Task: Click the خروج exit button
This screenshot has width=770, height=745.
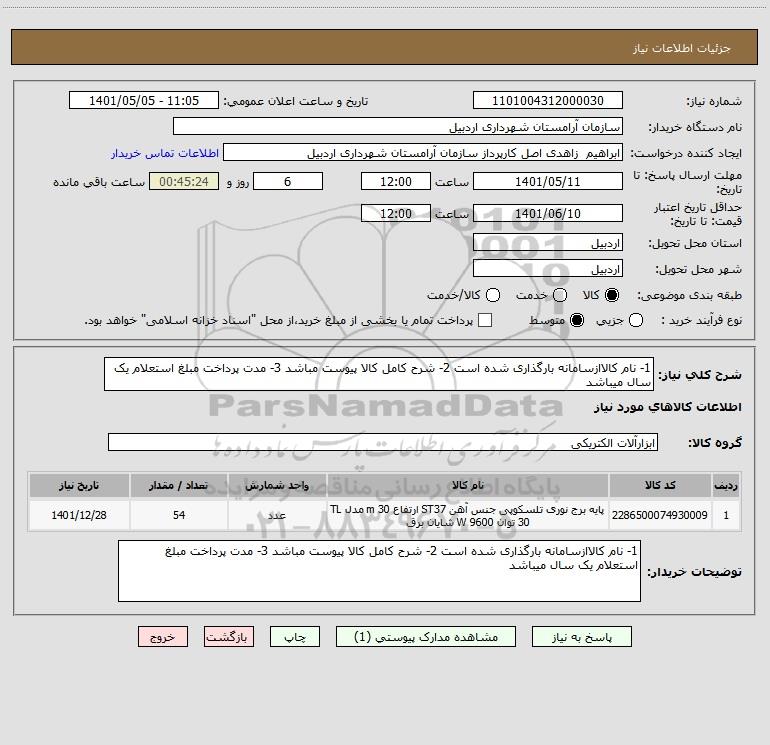Action: [163, 637]
